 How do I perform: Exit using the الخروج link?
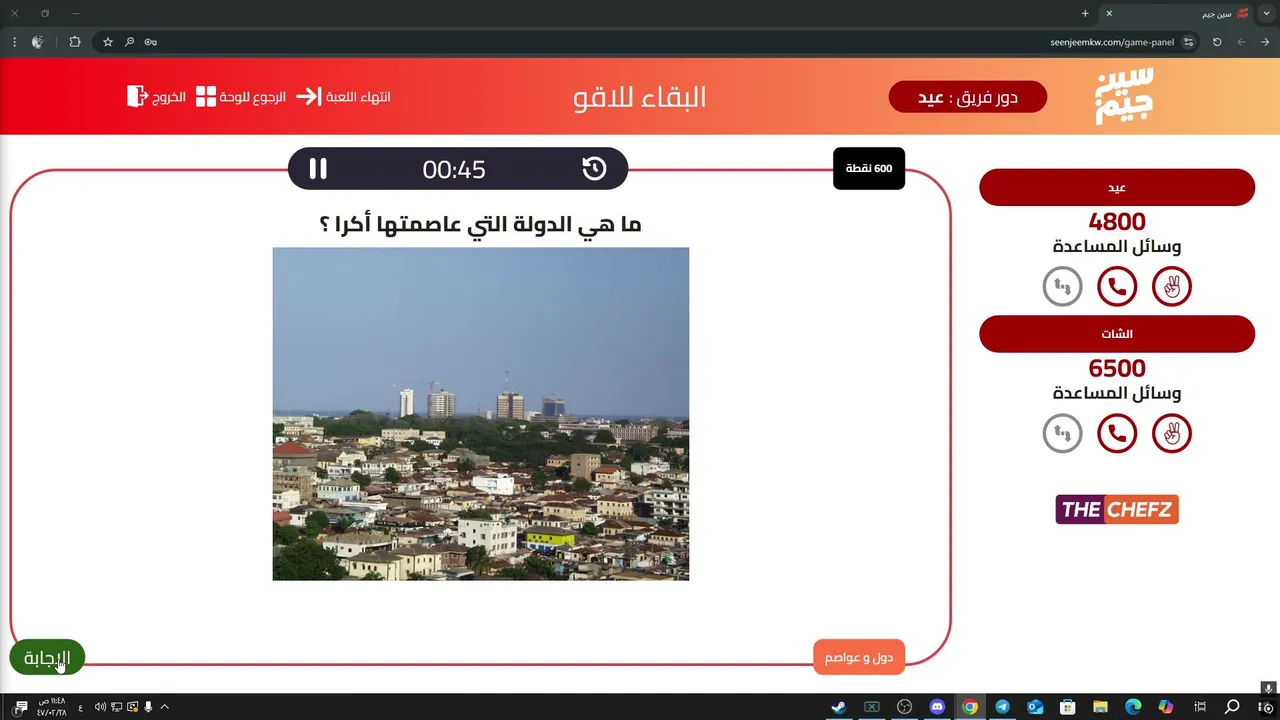click(x=169, y=97)
